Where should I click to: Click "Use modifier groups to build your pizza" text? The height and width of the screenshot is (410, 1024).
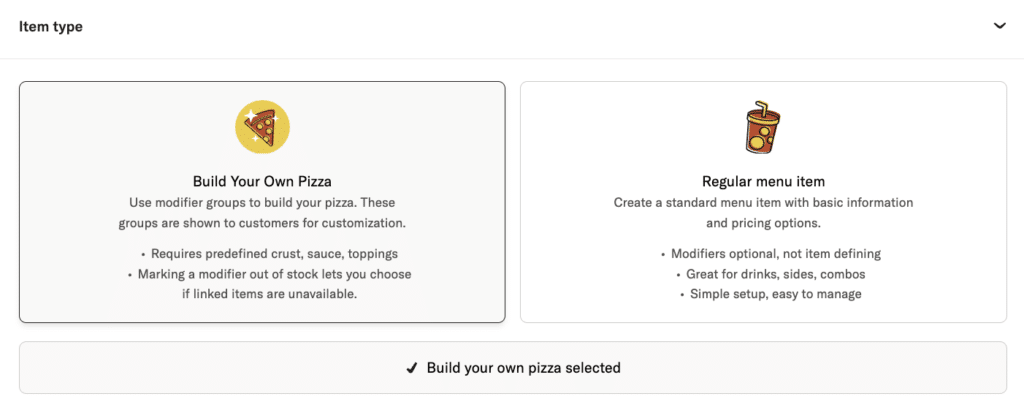click(262, 203)
